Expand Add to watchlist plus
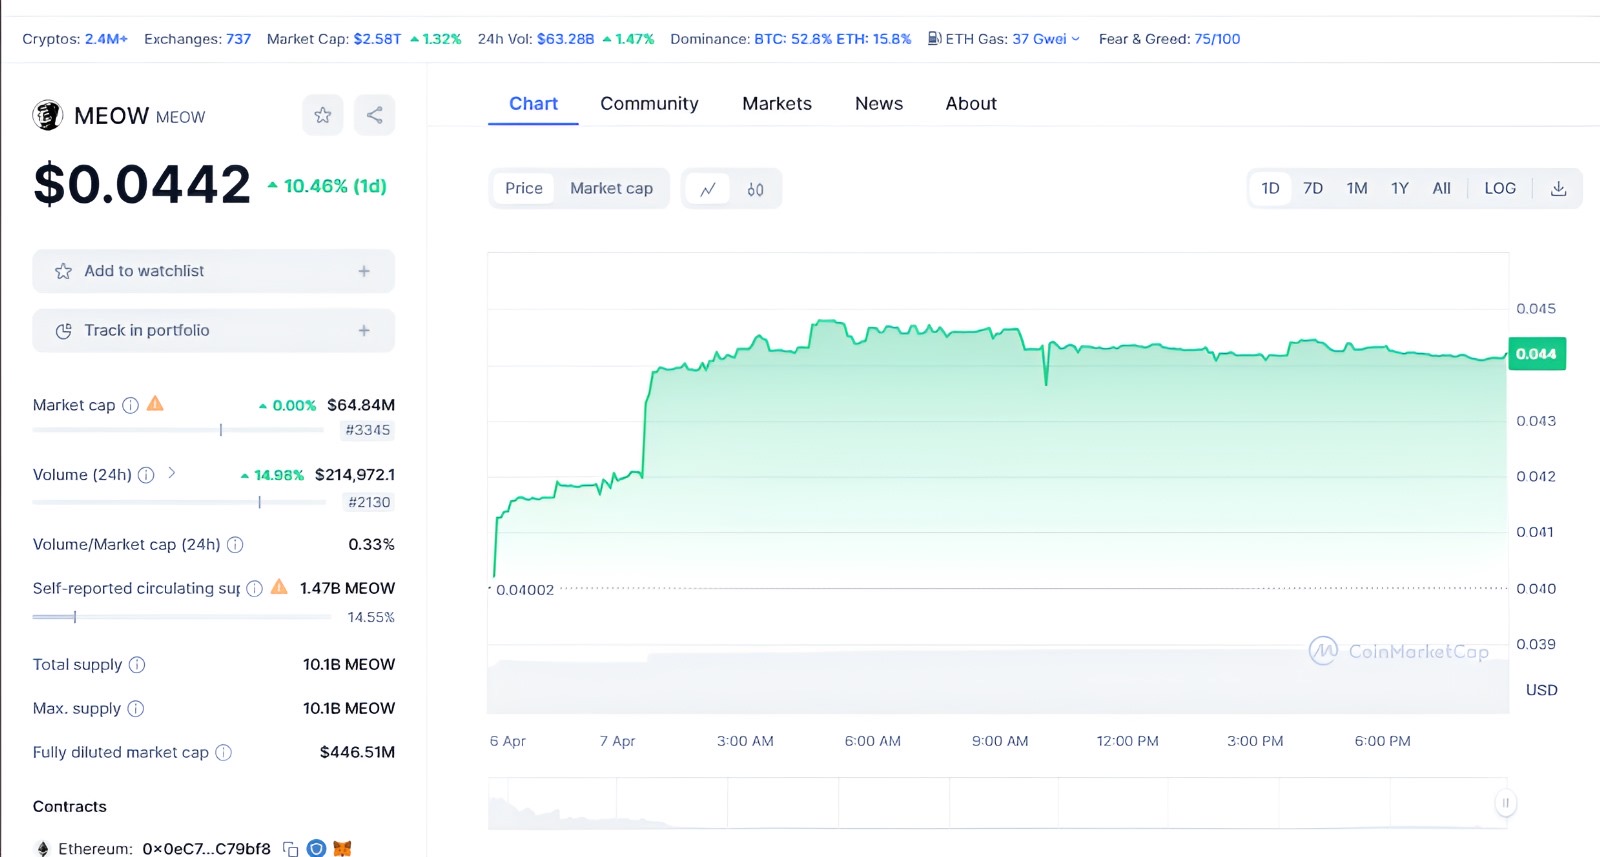 (x=364, y=271)
